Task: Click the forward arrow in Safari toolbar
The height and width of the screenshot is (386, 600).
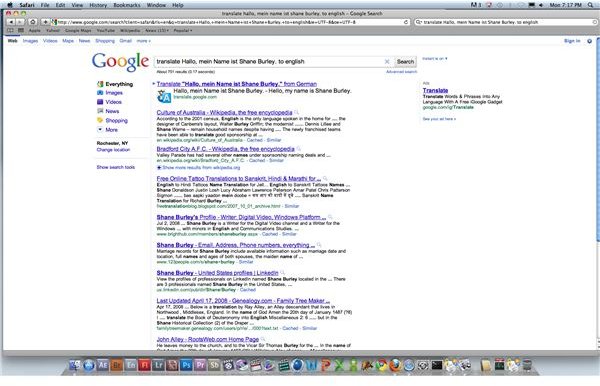Action: click(x=20, y=22)
